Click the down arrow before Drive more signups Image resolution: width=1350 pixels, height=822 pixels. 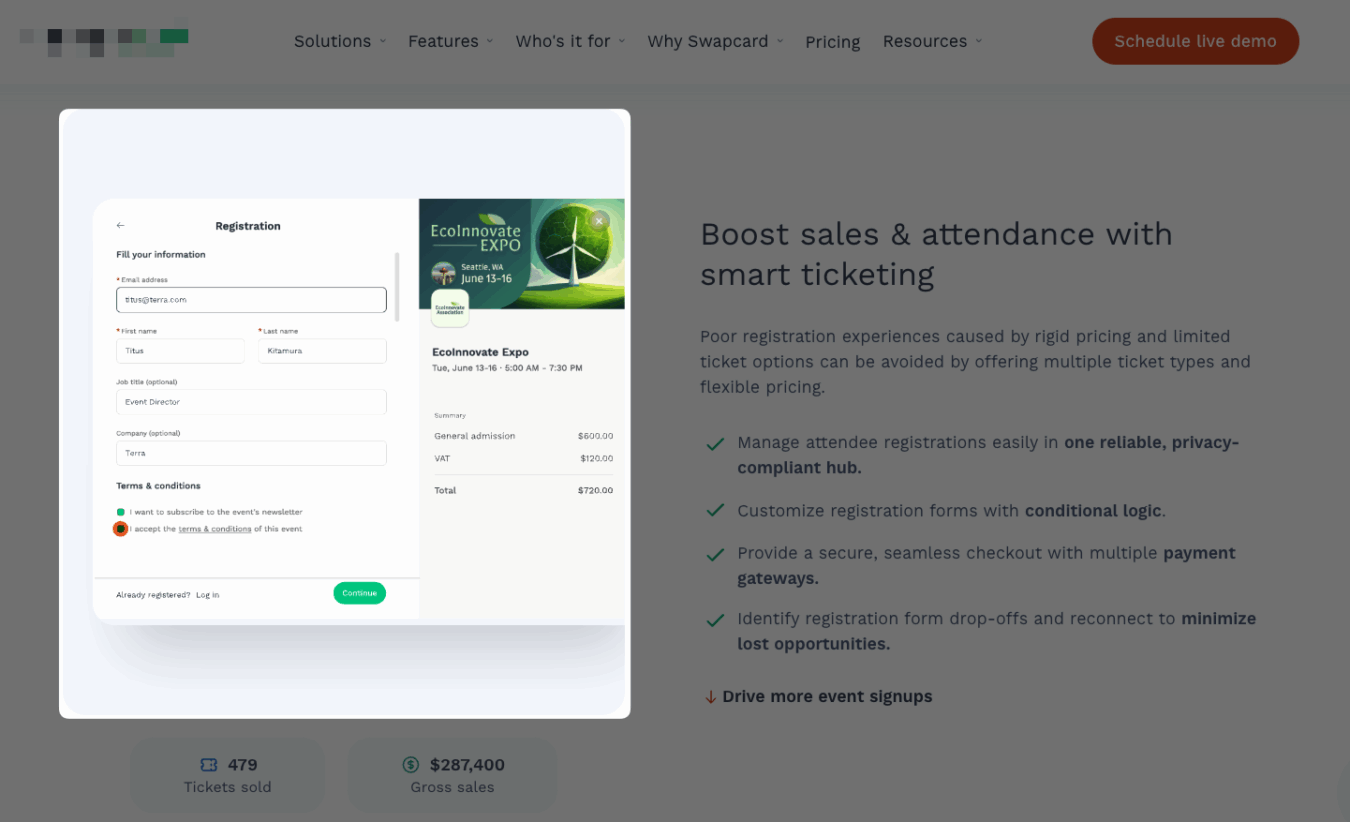tap(710, 697)
